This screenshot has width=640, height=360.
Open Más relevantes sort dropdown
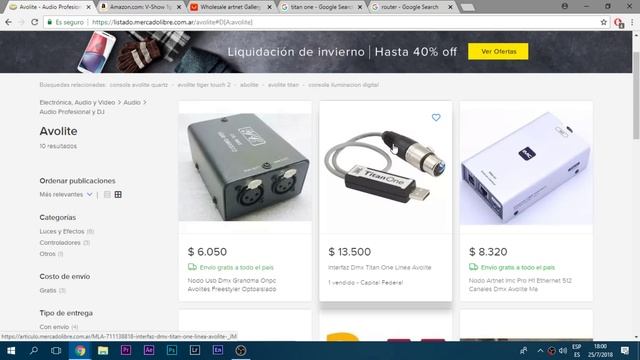[x=66, y=195]
